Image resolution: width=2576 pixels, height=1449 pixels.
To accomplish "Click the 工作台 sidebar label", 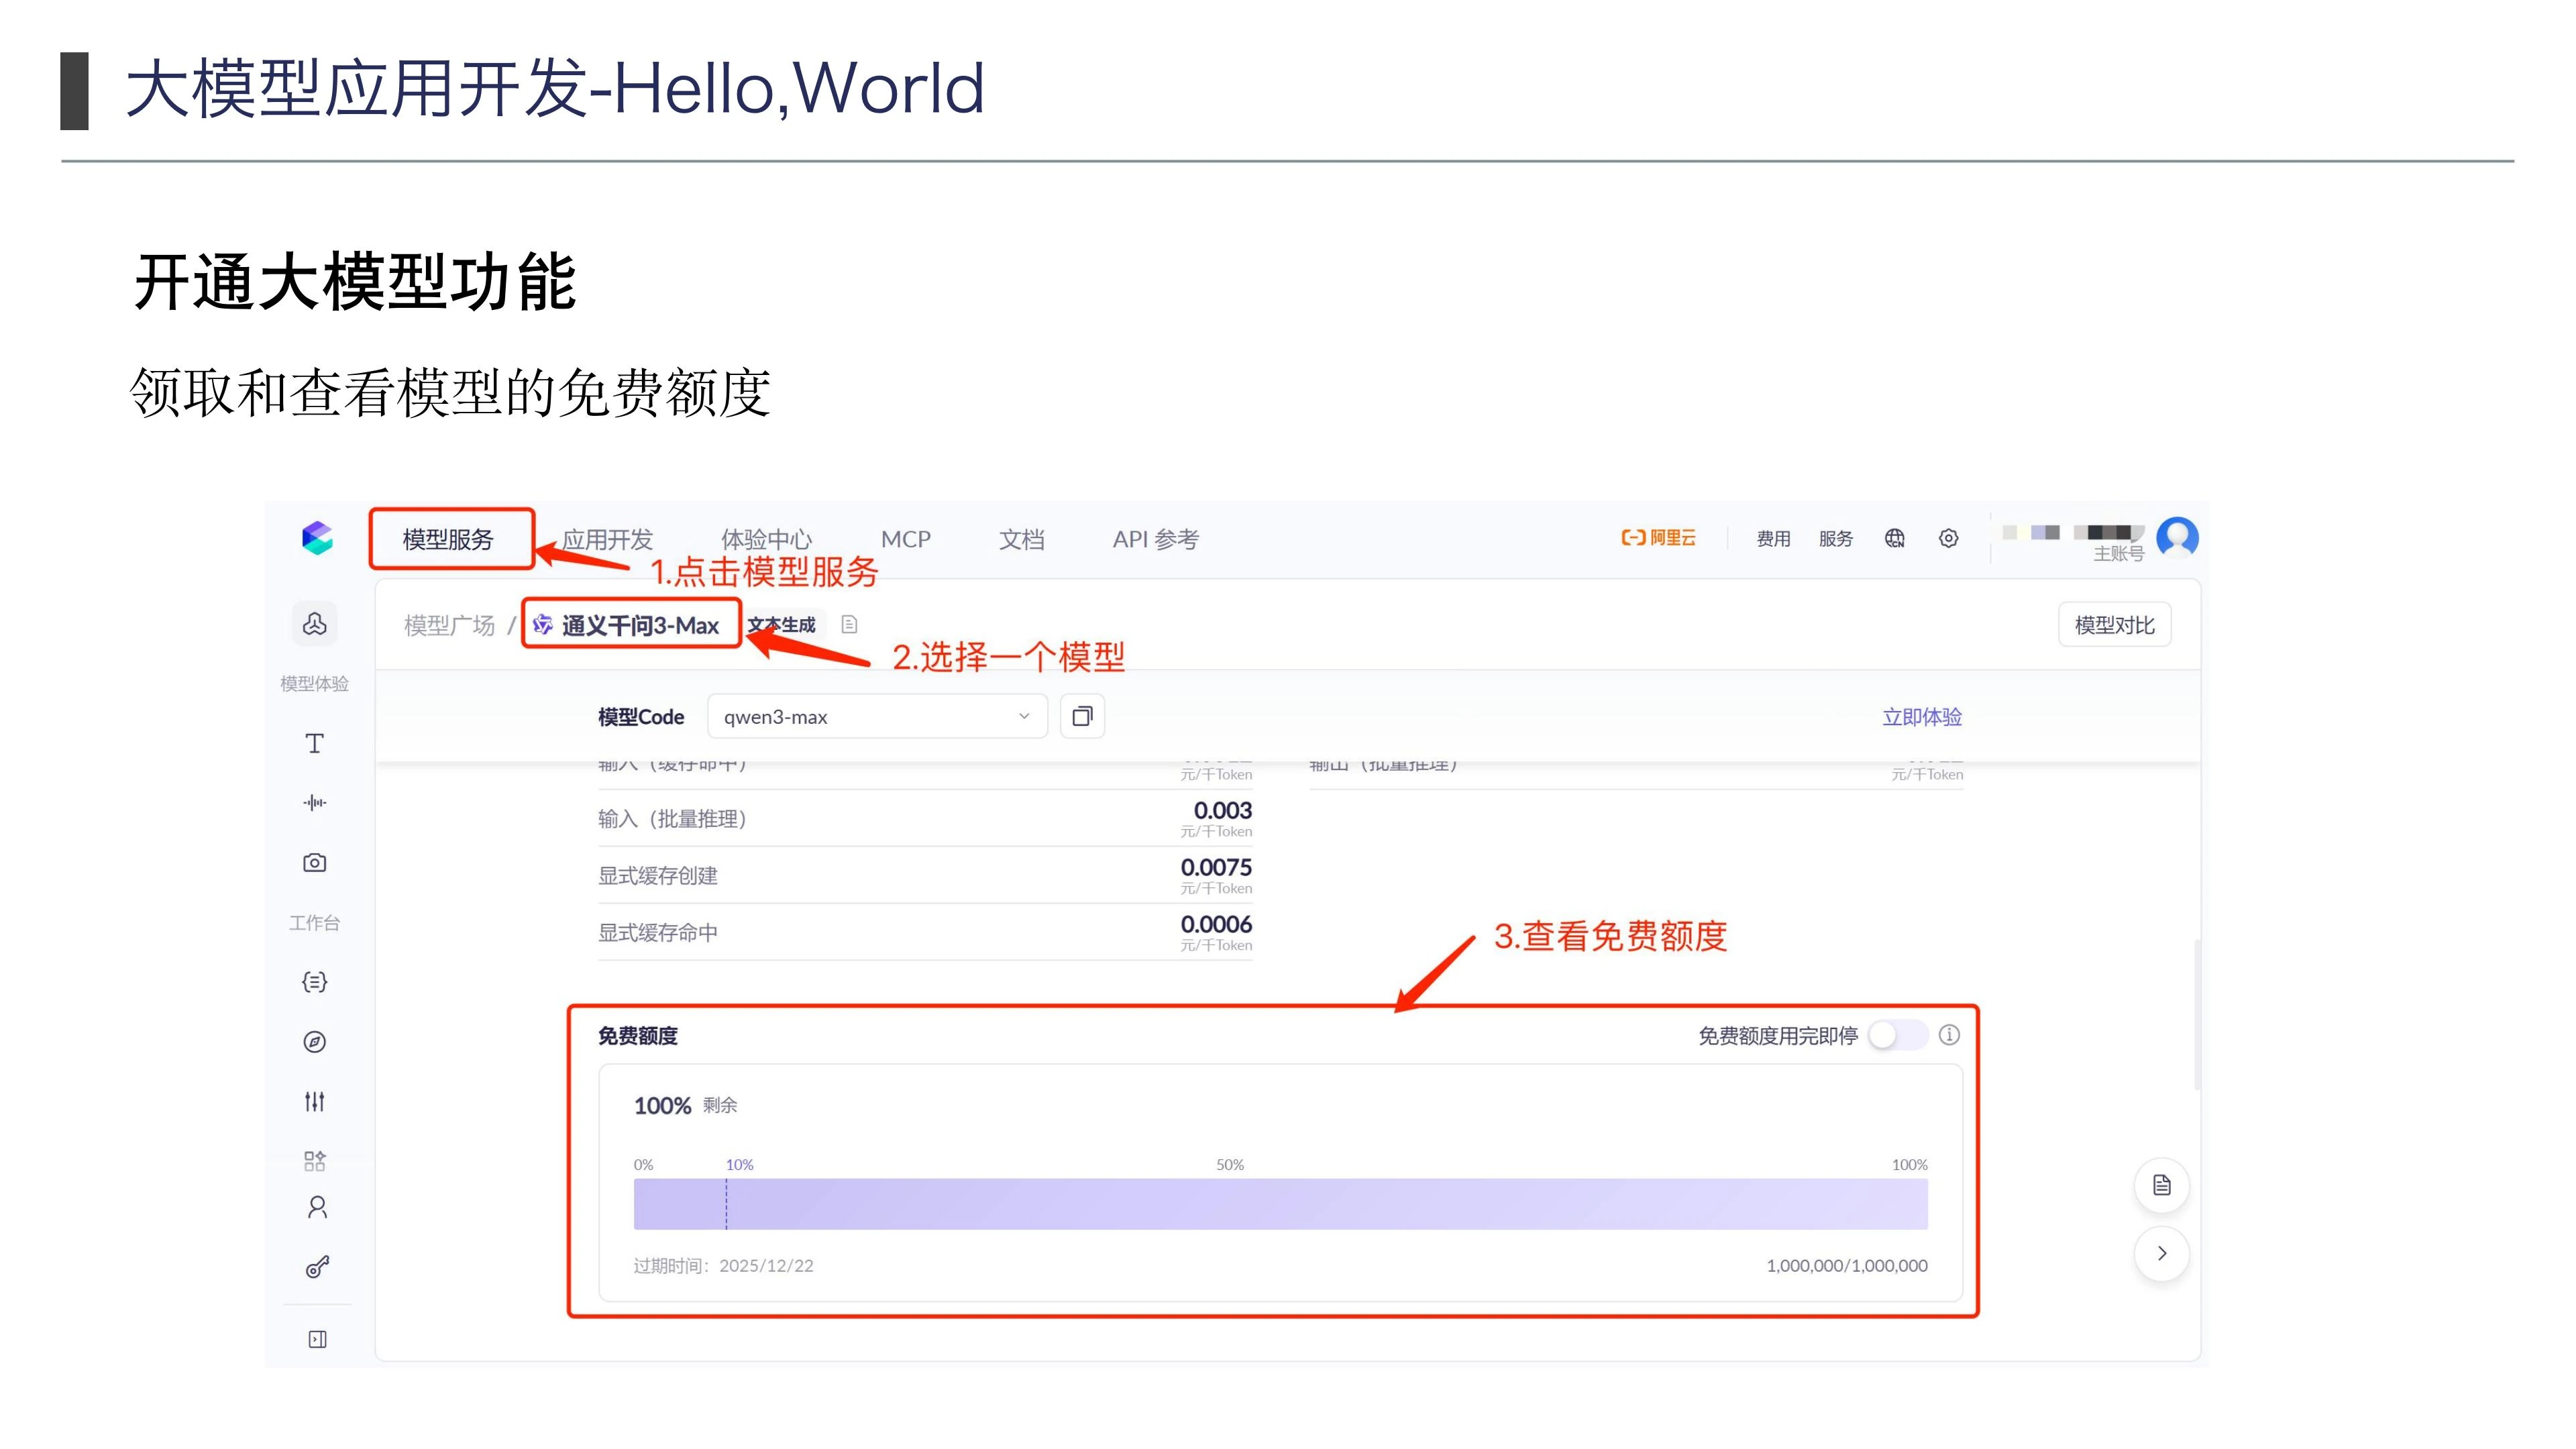I will pos(315,923).
